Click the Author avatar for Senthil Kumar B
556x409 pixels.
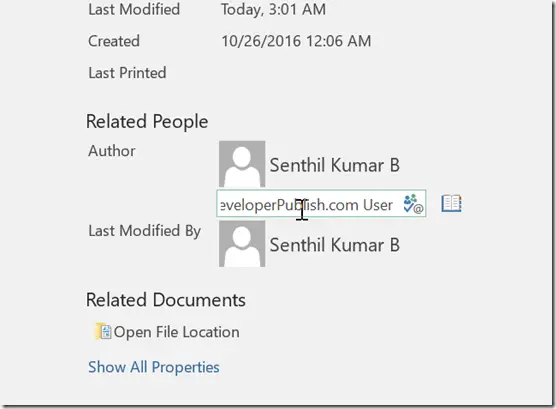pos(242,164)
